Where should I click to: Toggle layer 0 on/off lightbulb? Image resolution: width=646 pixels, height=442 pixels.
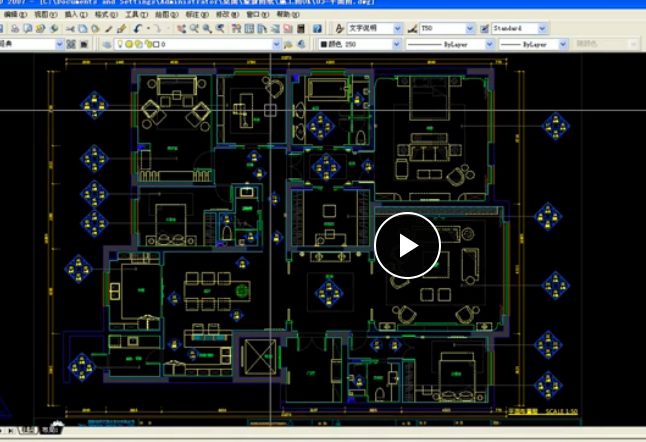point(120,44)
